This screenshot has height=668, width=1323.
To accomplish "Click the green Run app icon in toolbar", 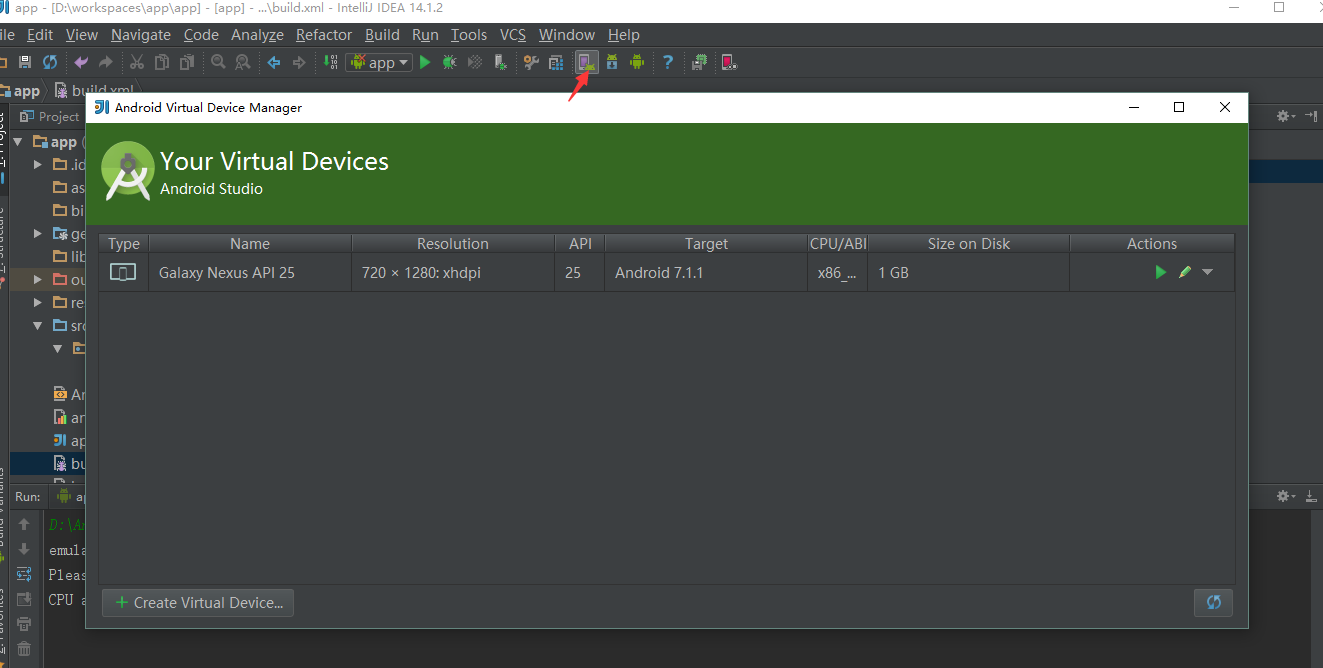I will coord(425,62).
